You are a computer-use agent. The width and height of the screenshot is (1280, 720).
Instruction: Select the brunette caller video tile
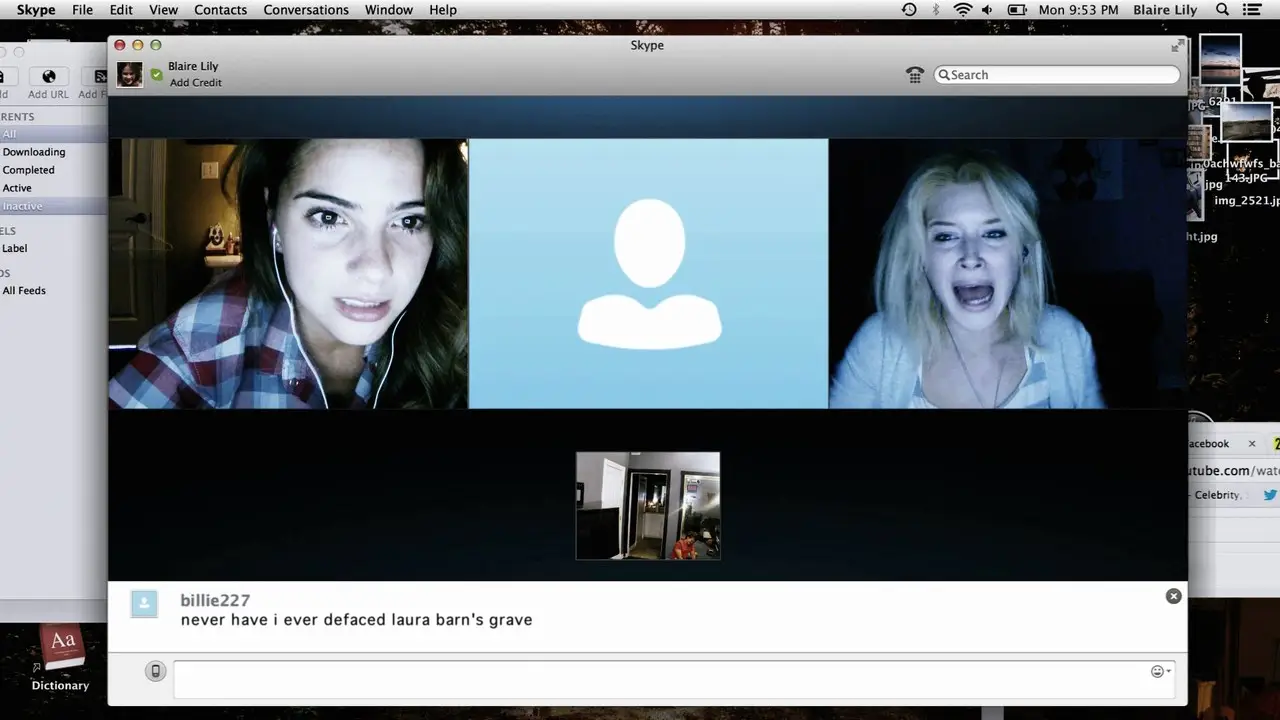click(x=288, y=273)
